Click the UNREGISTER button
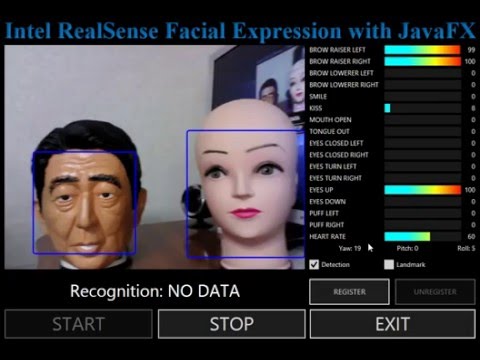Screen dimensions: 480x360 [x=435, y=292]
